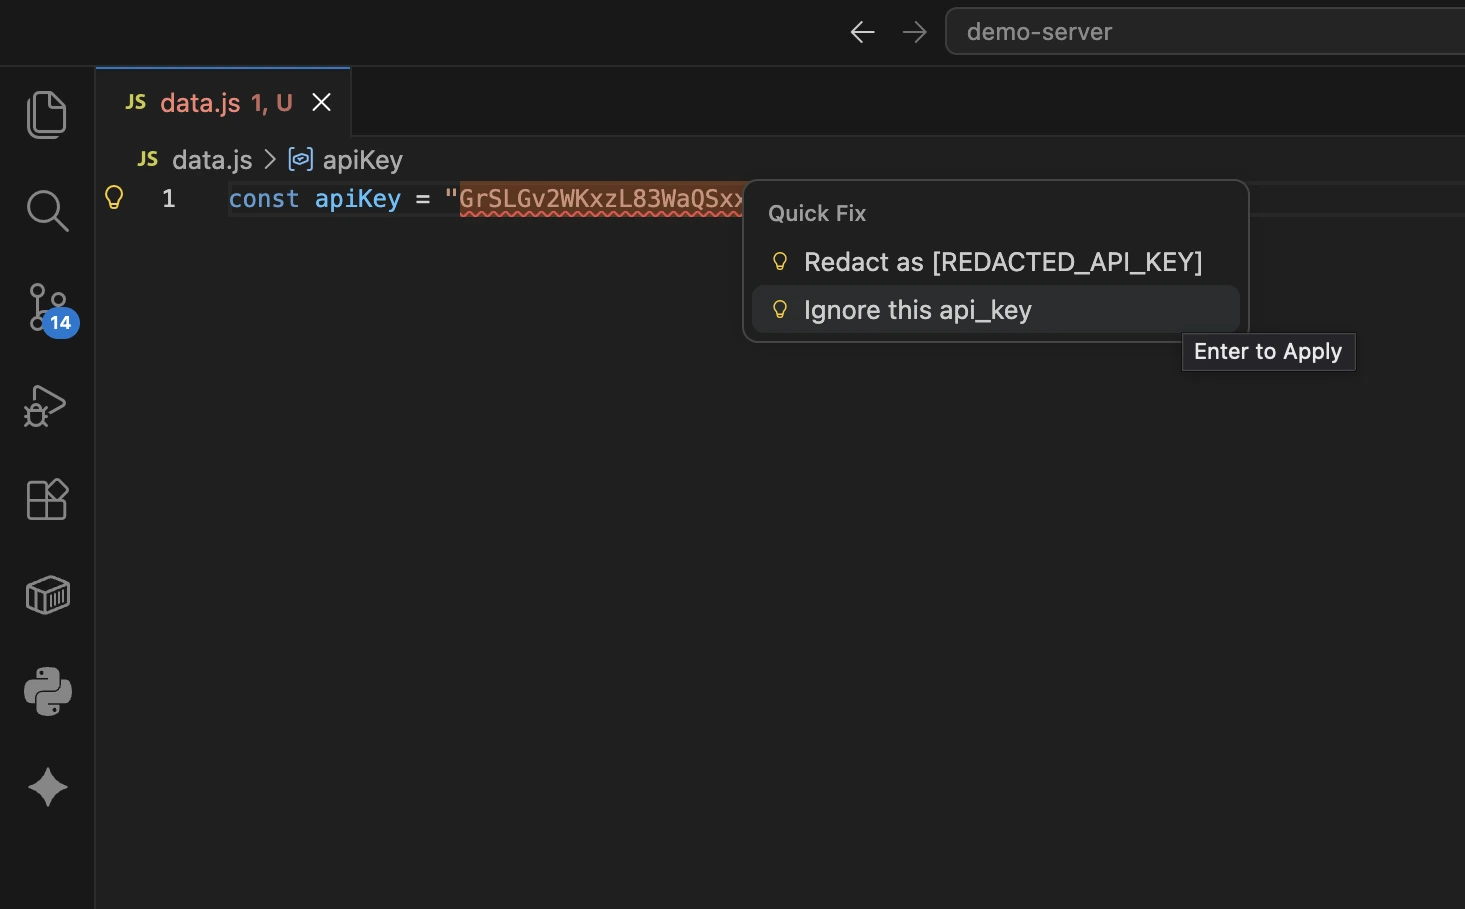Open the Containers view icon
Screen dimensions: 1465x909
[47, 595]
